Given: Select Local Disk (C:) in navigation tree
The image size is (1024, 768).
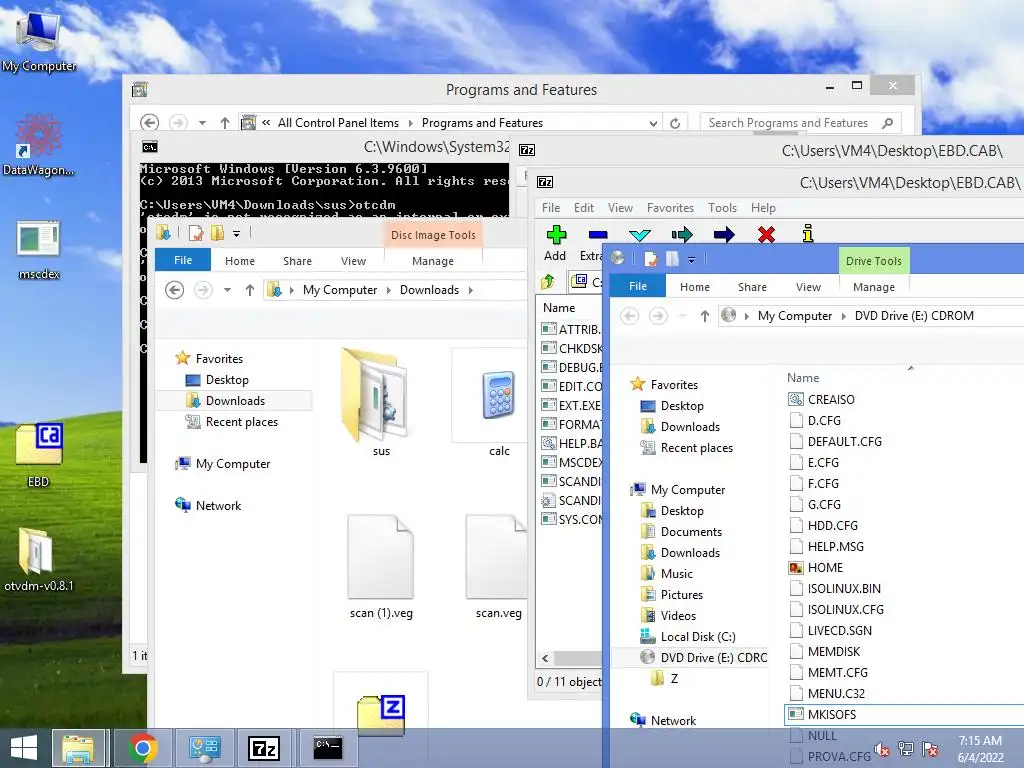Looking at the screenshot, I should click(697, 637).
